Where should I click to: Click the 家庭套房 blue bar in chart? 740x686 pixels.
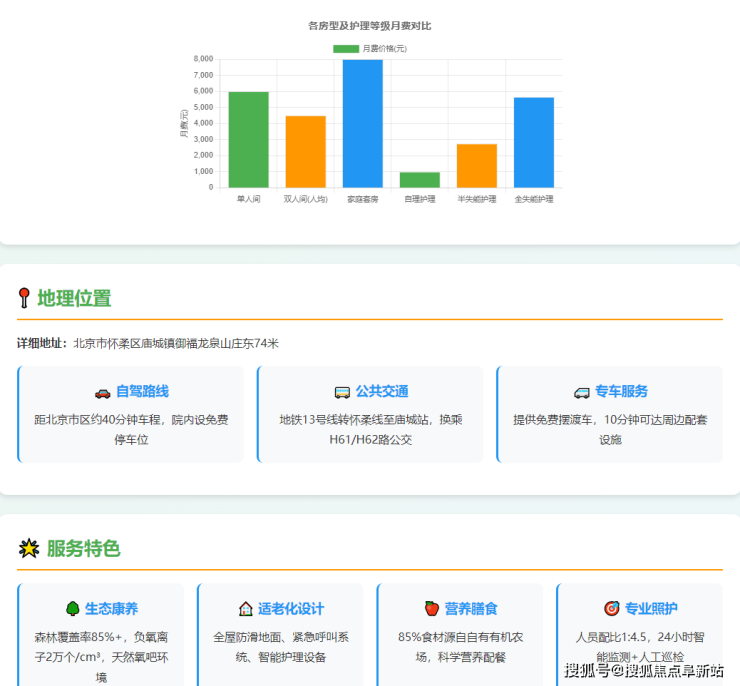(x=363, y=123)
